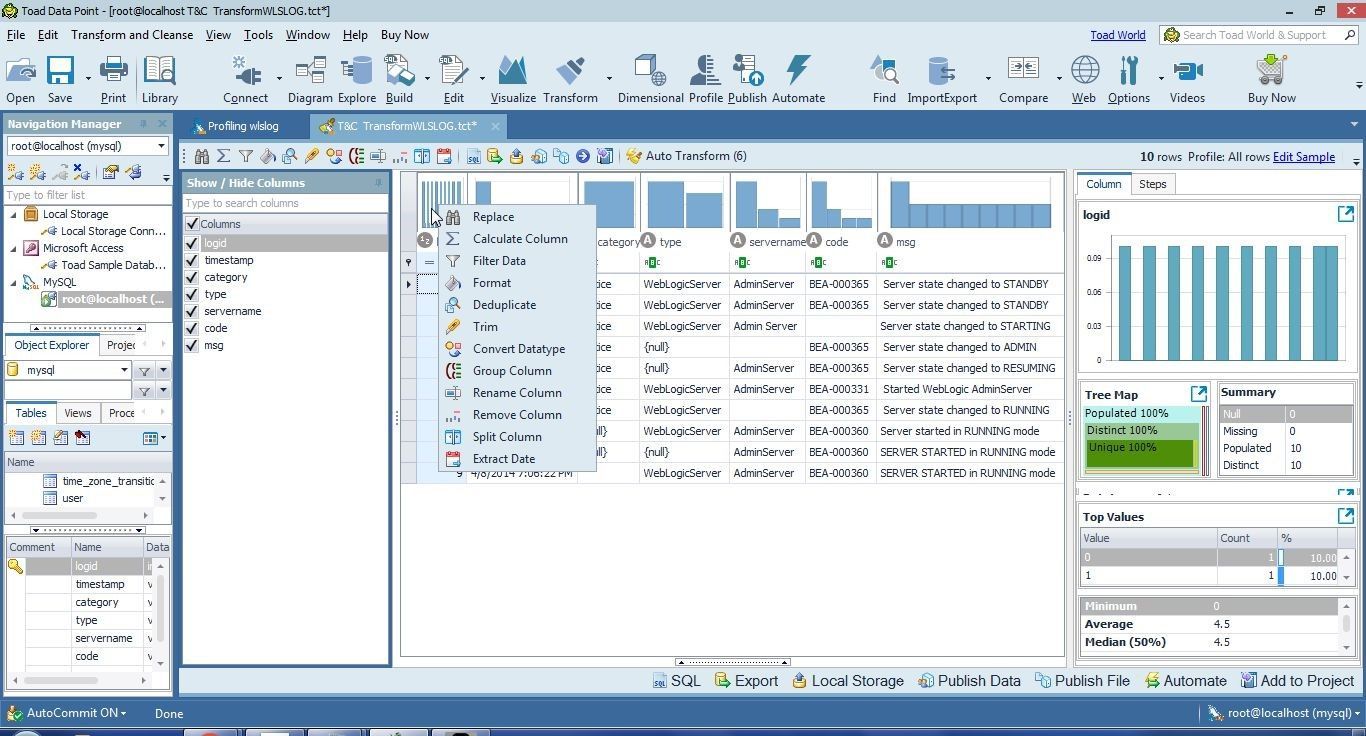Screen dimensions: 1366x736
Task: Click the Visualize toolbar icon
Action: 513,72
